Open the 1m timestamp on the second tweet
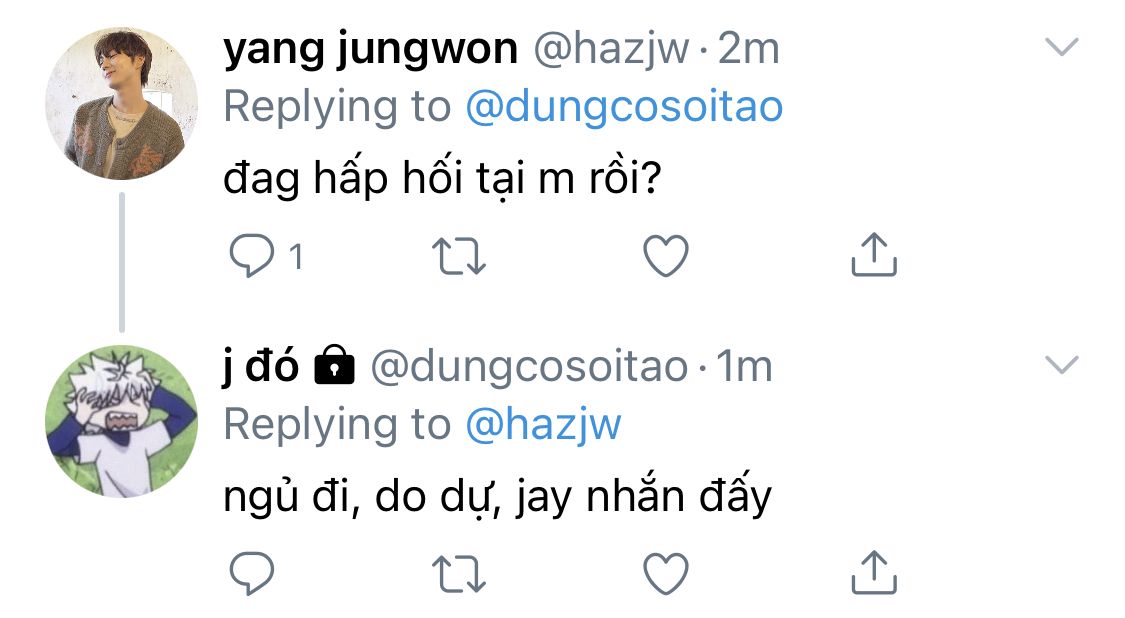This screenshot has width=1125, height=618. (744, 367)
